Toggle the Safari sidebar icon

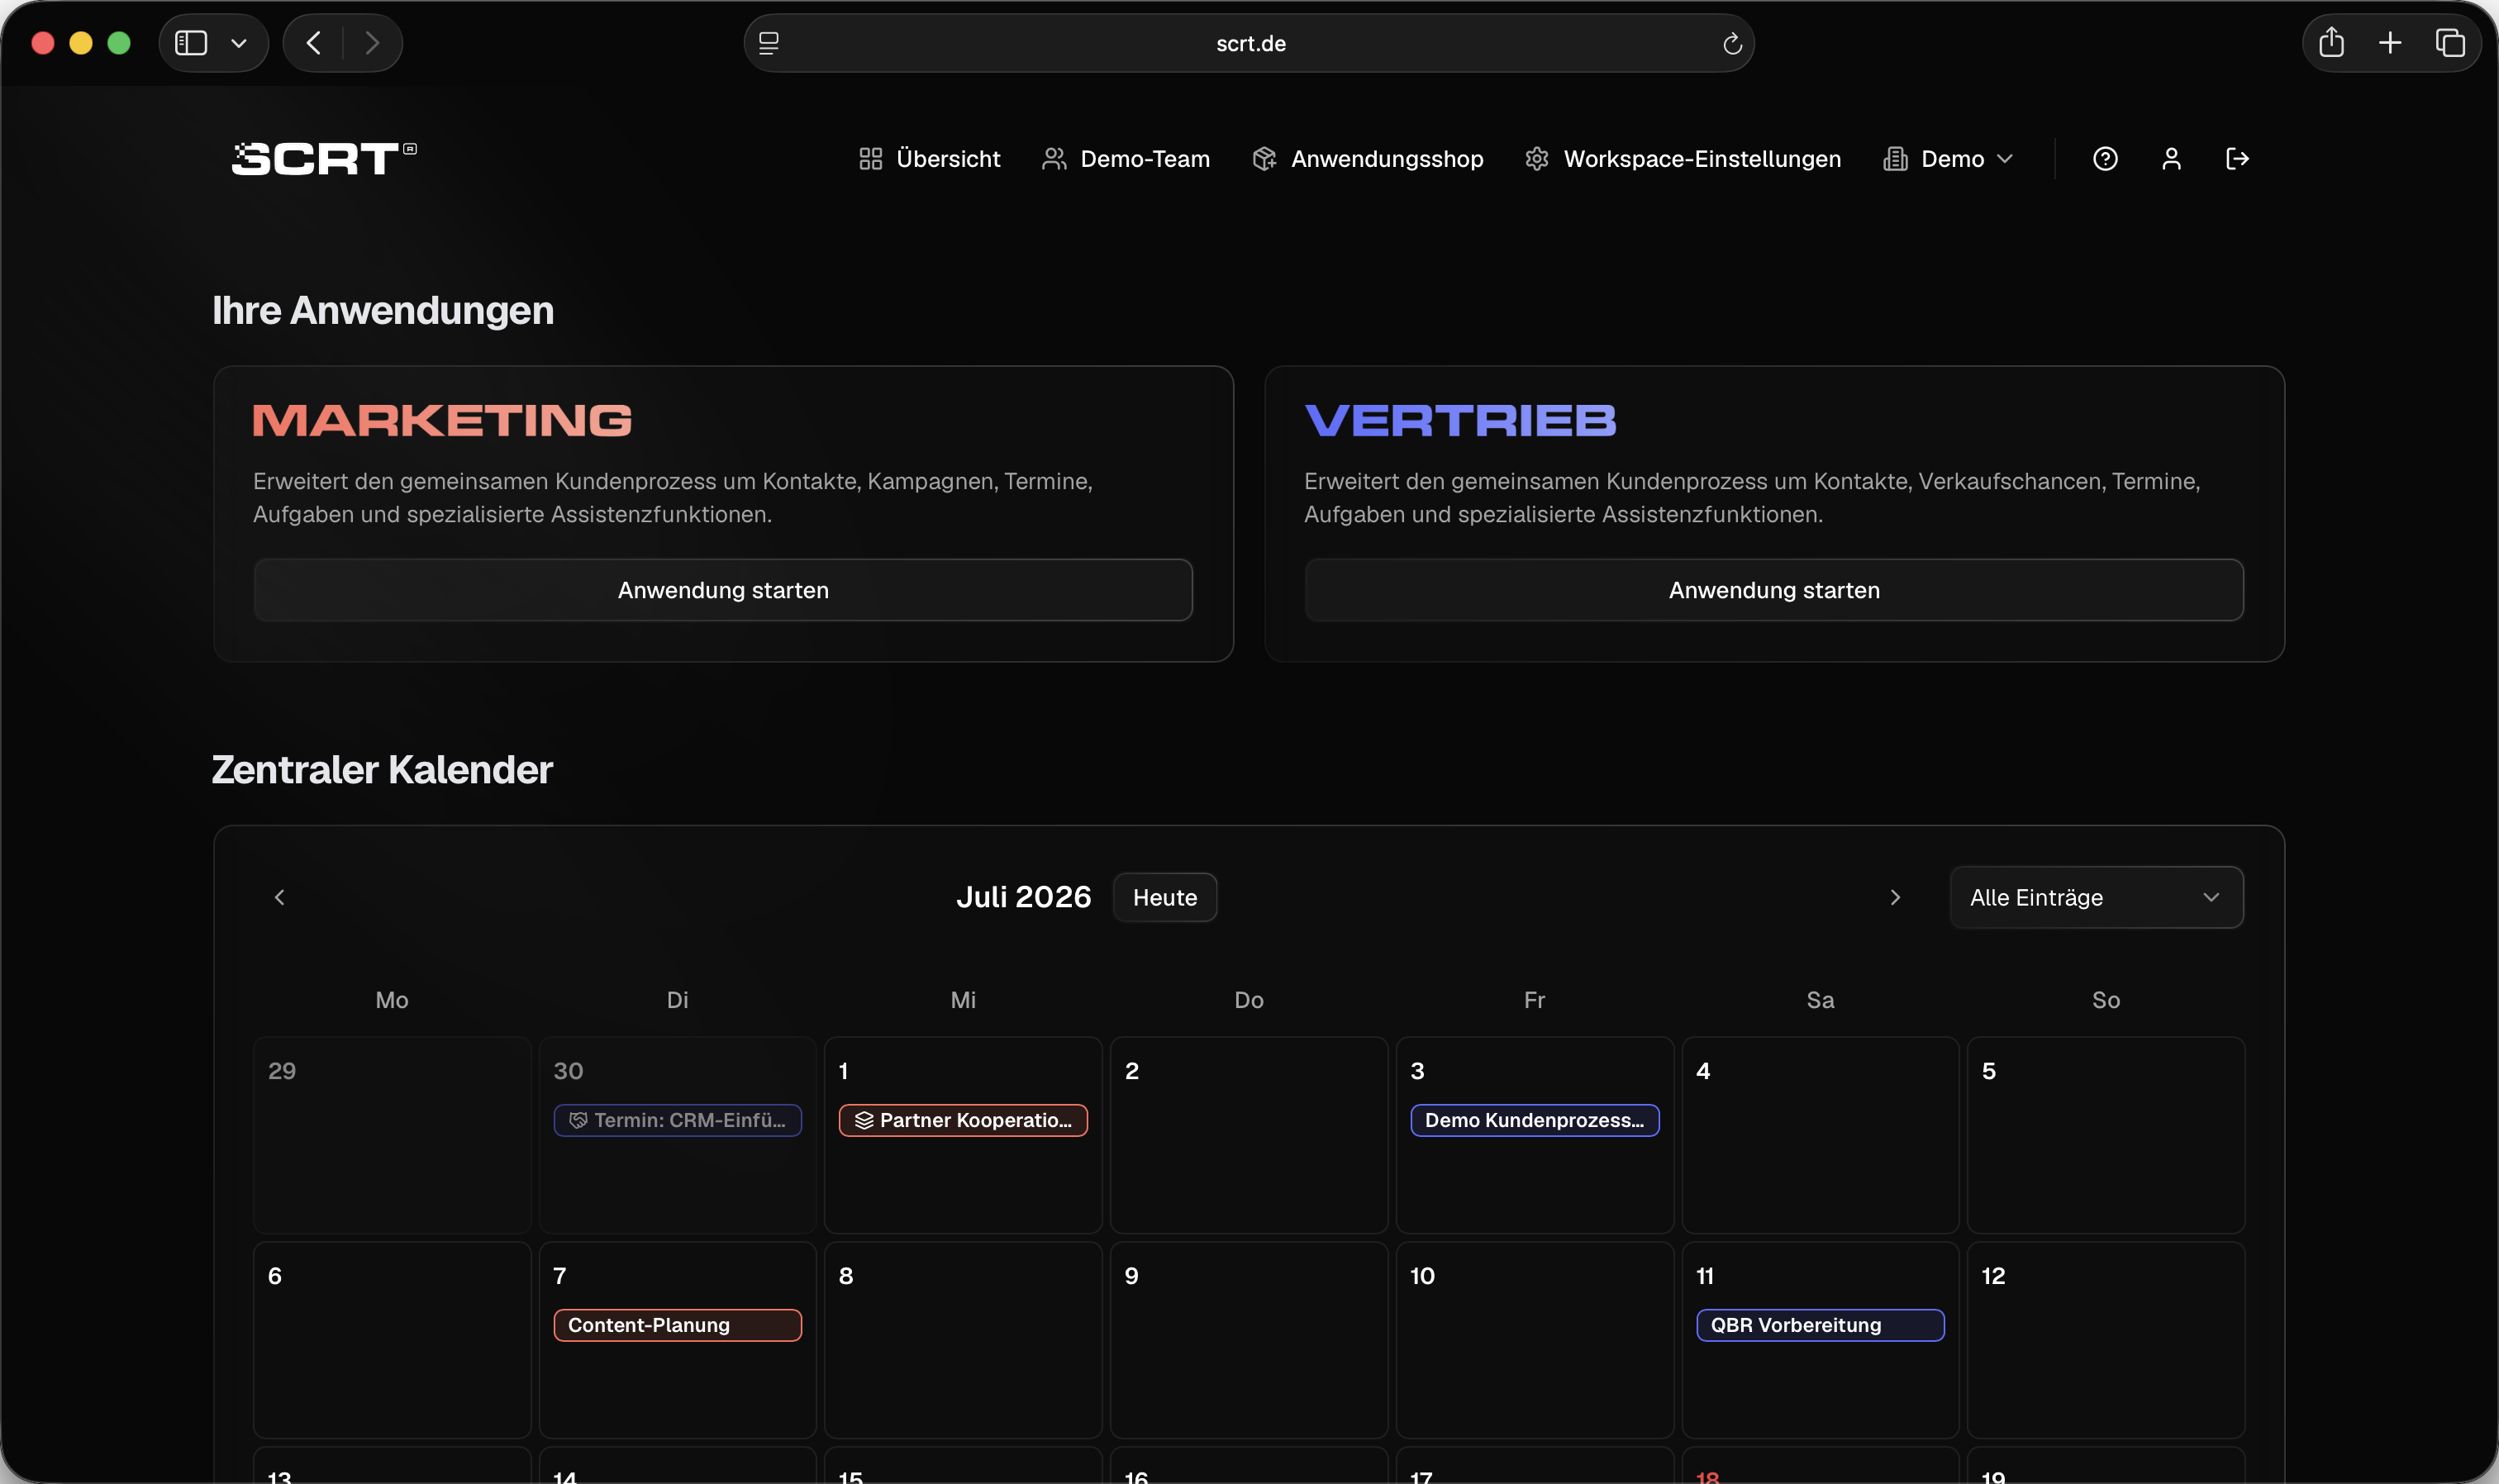pyautogui.click(x=191, y=43)
